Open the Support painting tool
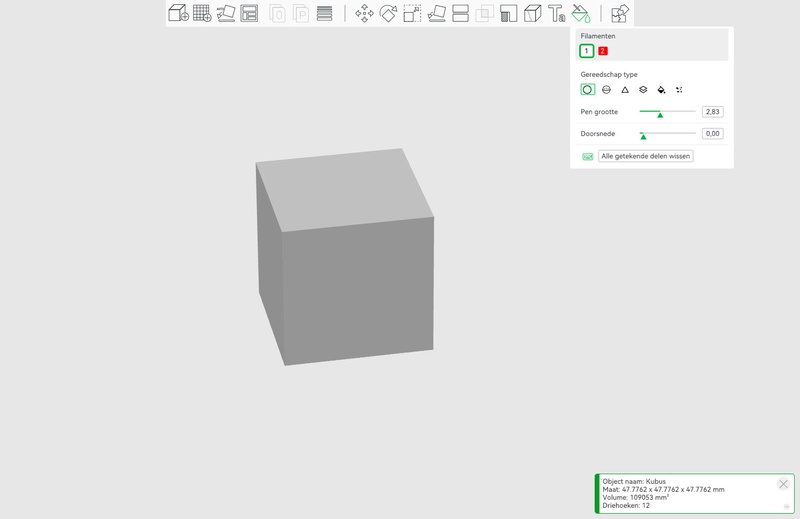Viewport: 800px width, 519px height. [508, 13]
